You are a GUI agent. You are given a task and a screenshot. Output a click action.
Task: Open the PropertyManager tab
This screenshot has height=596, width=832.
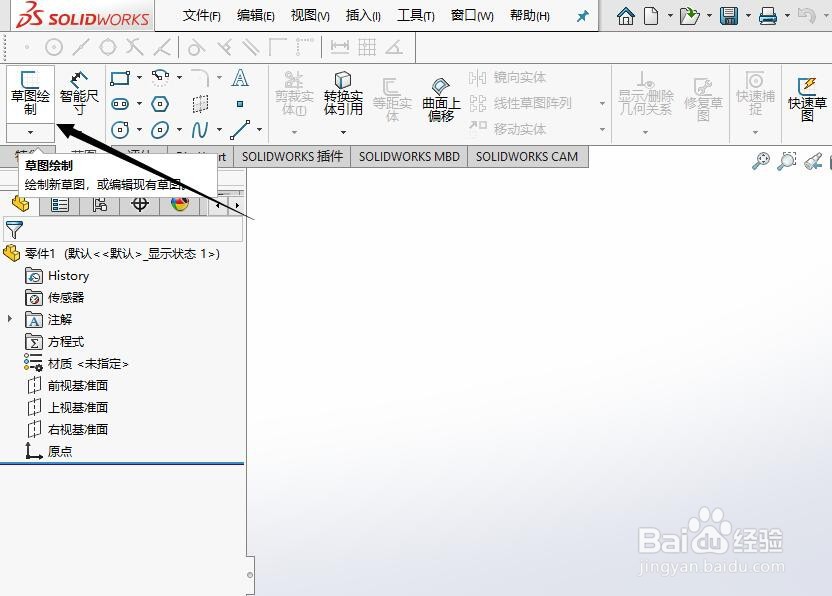pyautogui.click(x=60, y=204)
